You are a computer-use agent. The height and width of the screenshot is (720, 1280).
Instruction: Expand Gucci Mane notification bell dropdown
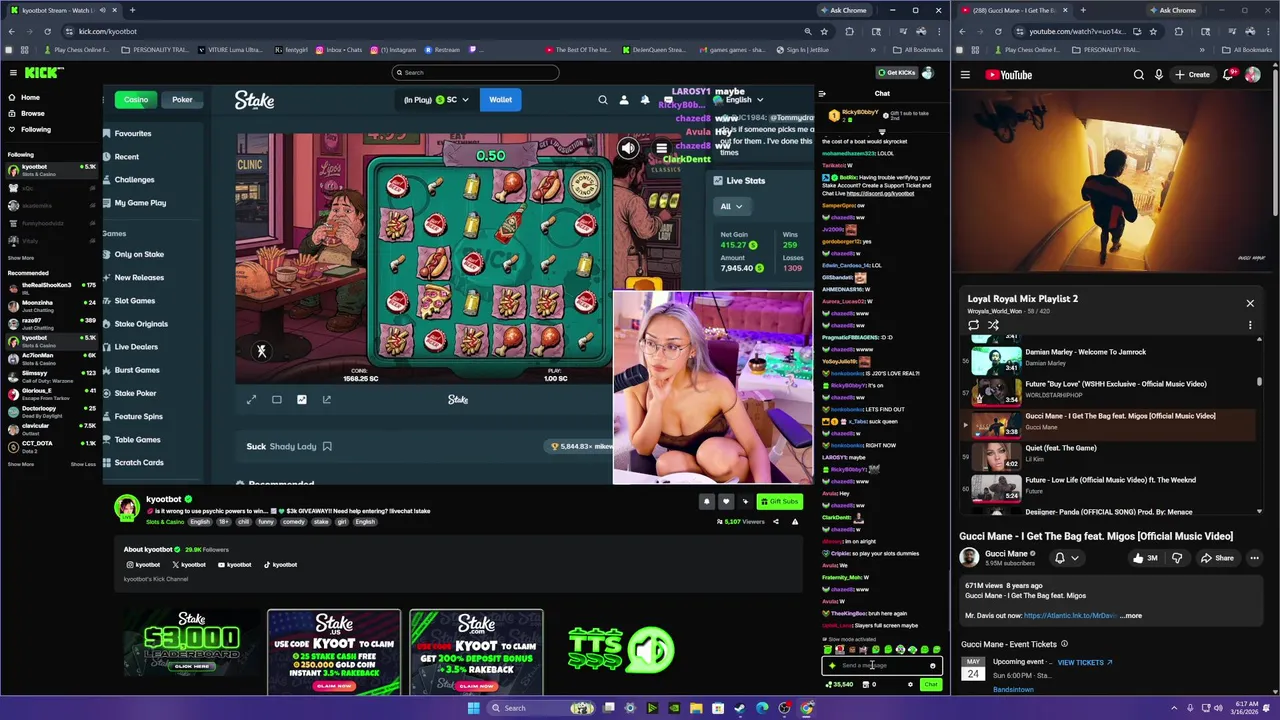coord(1066,558)
